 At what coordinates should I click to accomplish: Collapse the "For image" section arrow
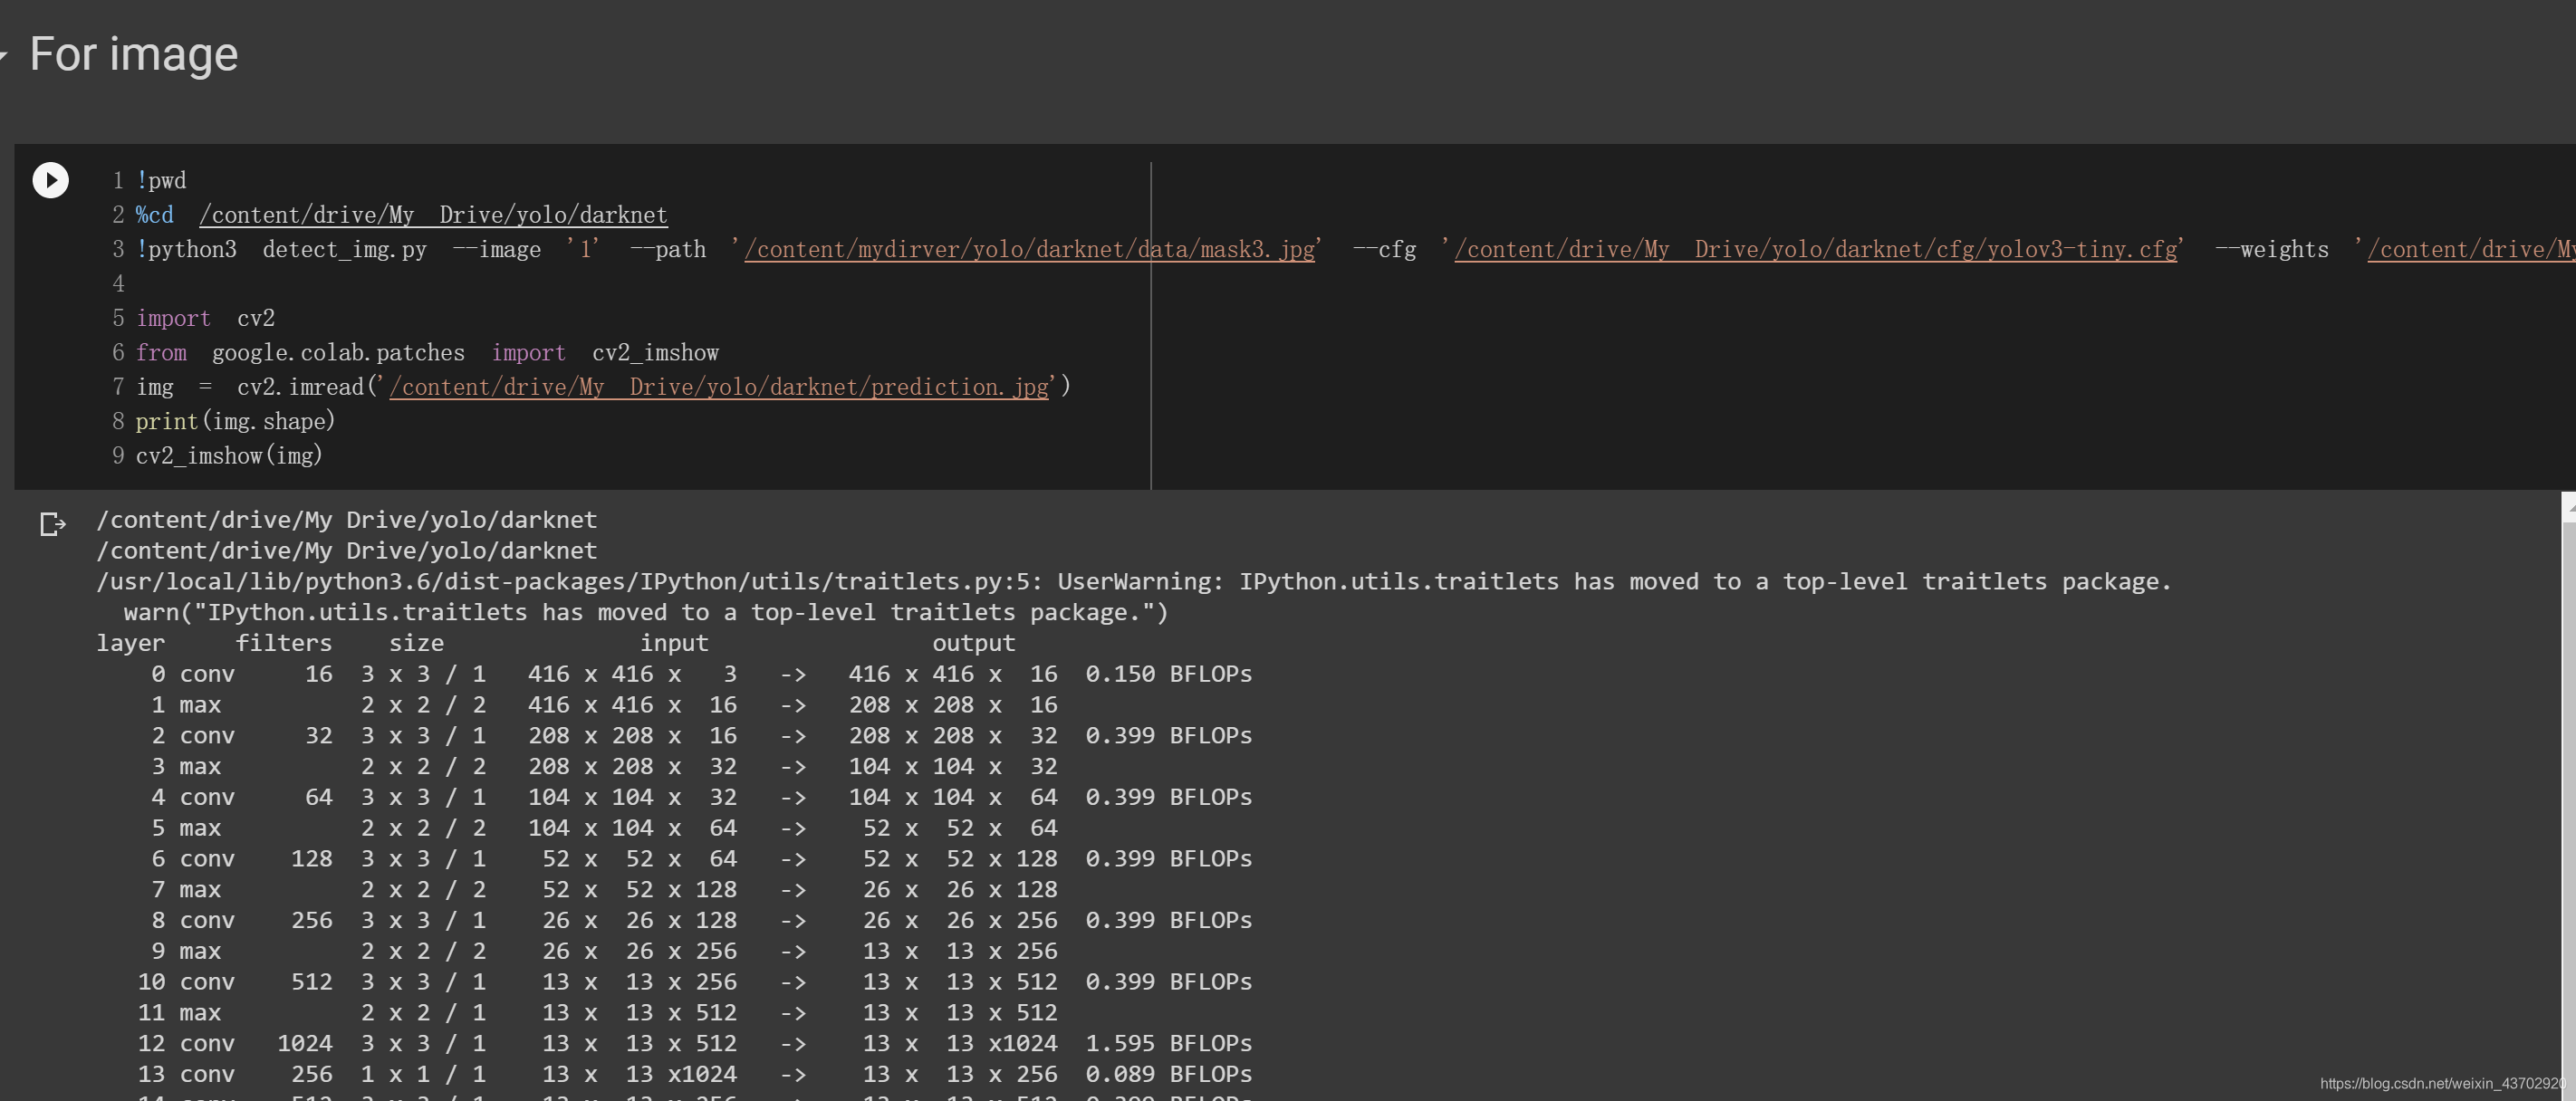click(4, 56)
